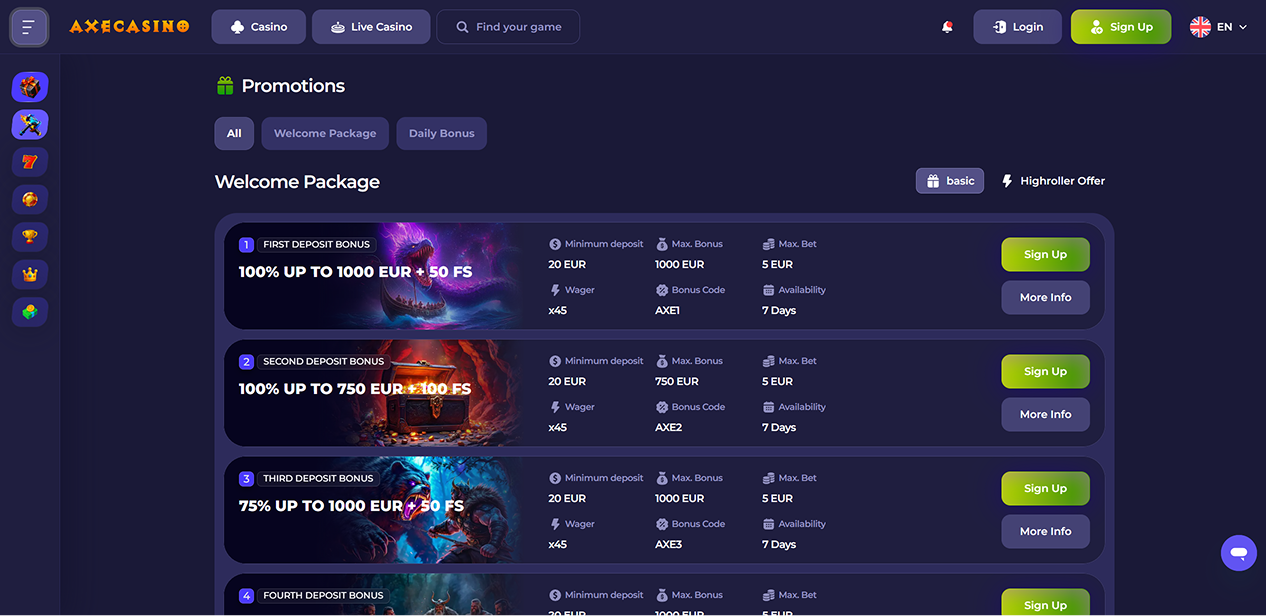Click the red seven slots sidebar icon
Viewport: 1266px width, 616px height.
[30, 162]
